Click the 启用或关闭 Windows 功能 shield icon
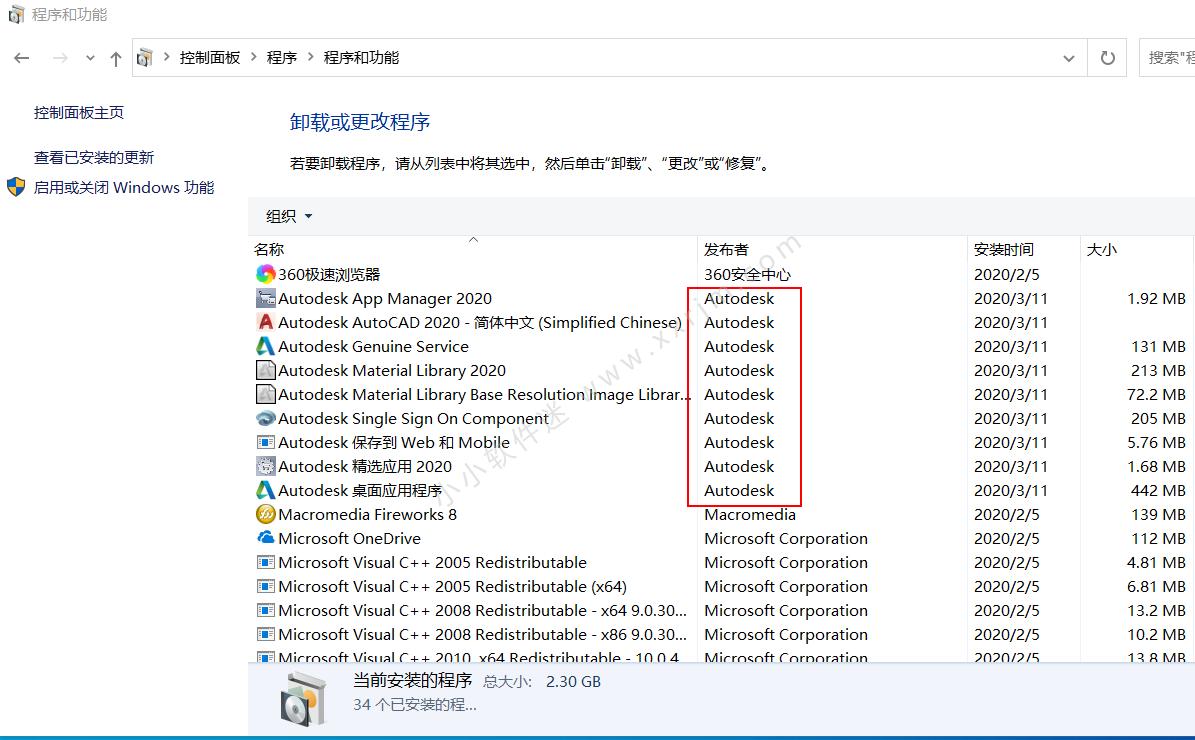This screenshot has width=1195, height=740. point(12,187)
